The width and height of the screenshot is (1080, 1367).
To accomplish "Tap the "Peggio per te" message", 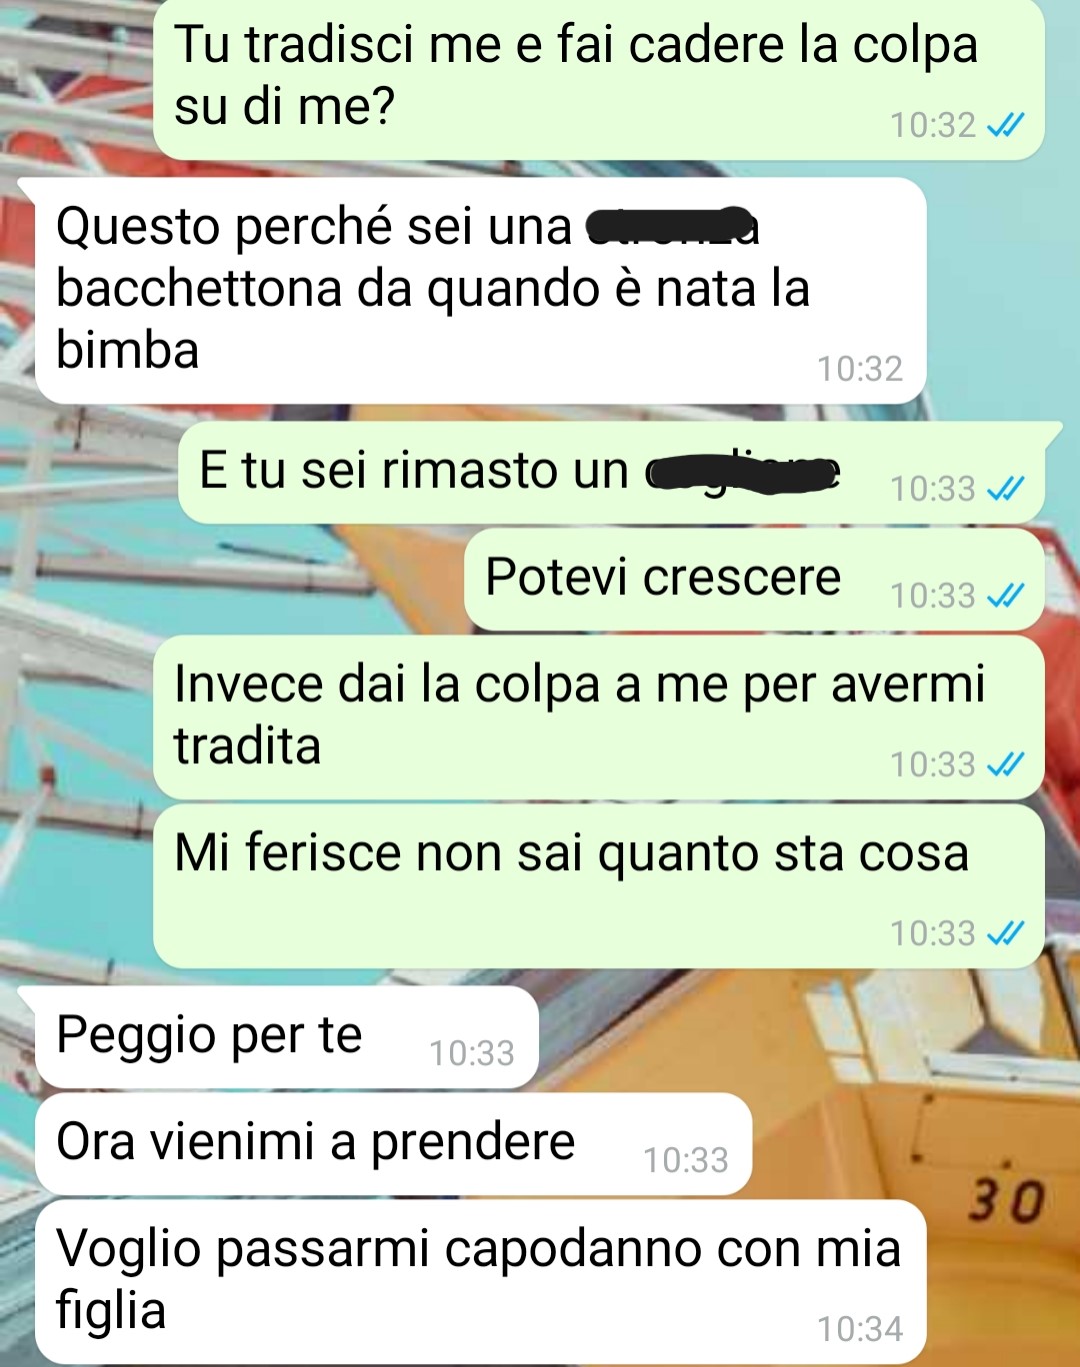I will click(x=287, y=1037).
